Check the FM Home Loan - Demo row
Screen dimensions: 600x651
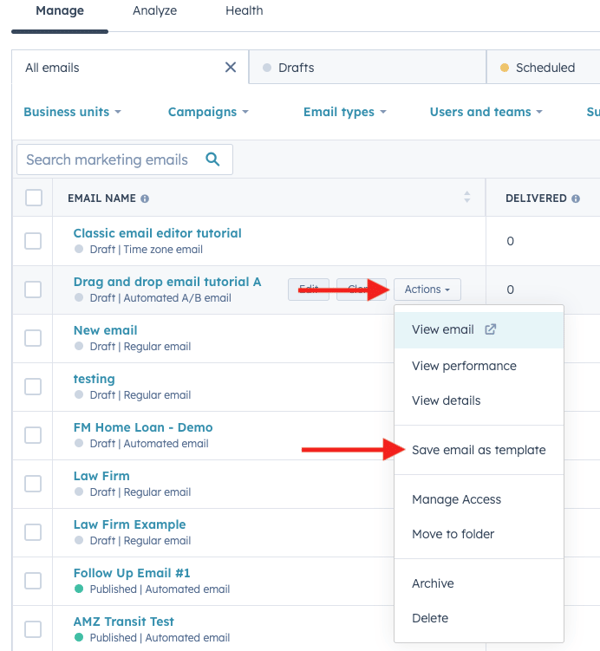click(33, 435)
